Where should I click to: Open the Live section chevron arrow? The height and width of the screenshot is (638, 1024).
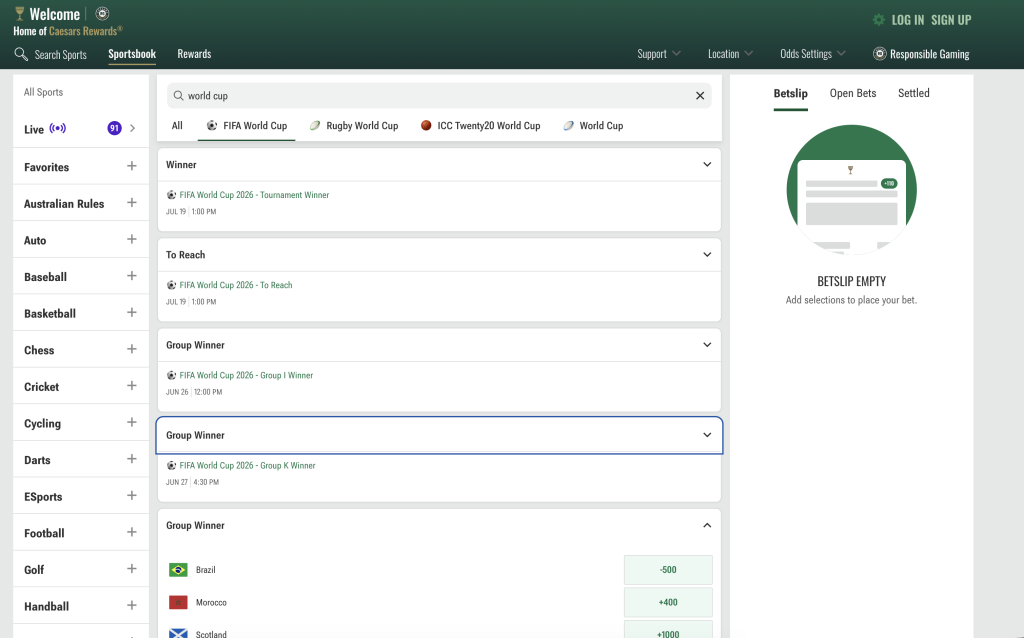133,128
